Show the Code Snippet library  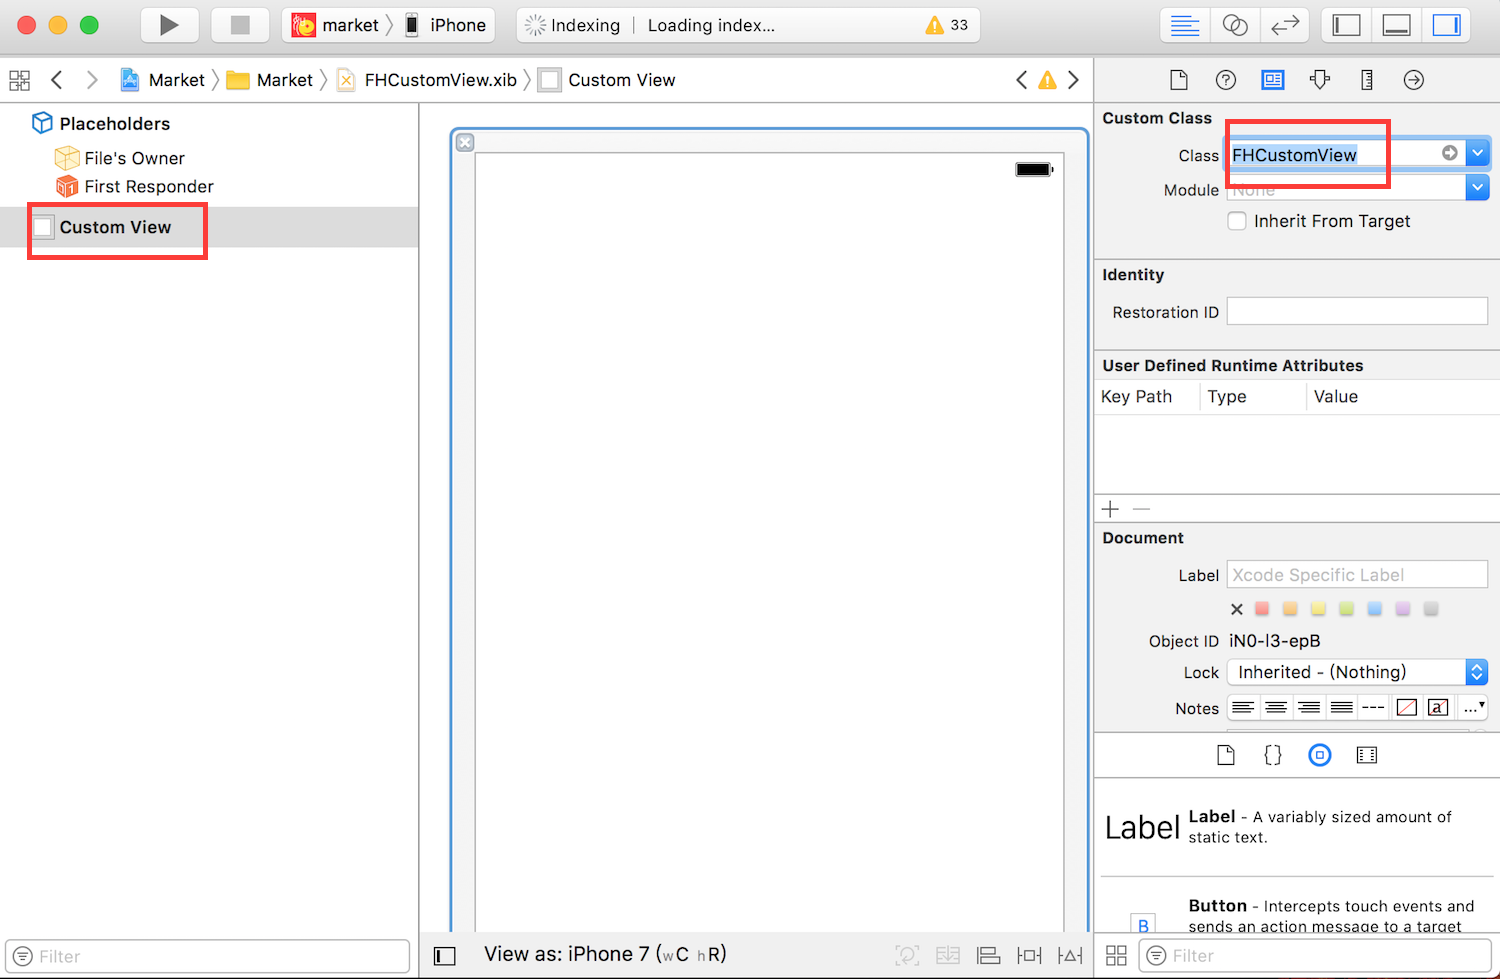[x=1272, y=755]
